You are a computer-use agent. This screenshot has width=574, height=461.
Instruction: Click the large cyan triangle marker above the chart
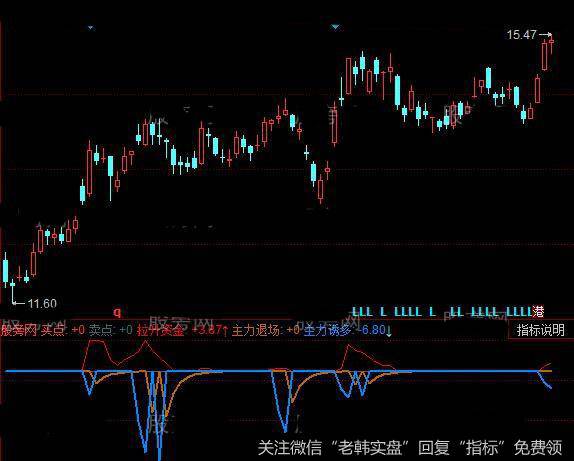(x=335, y=27)
